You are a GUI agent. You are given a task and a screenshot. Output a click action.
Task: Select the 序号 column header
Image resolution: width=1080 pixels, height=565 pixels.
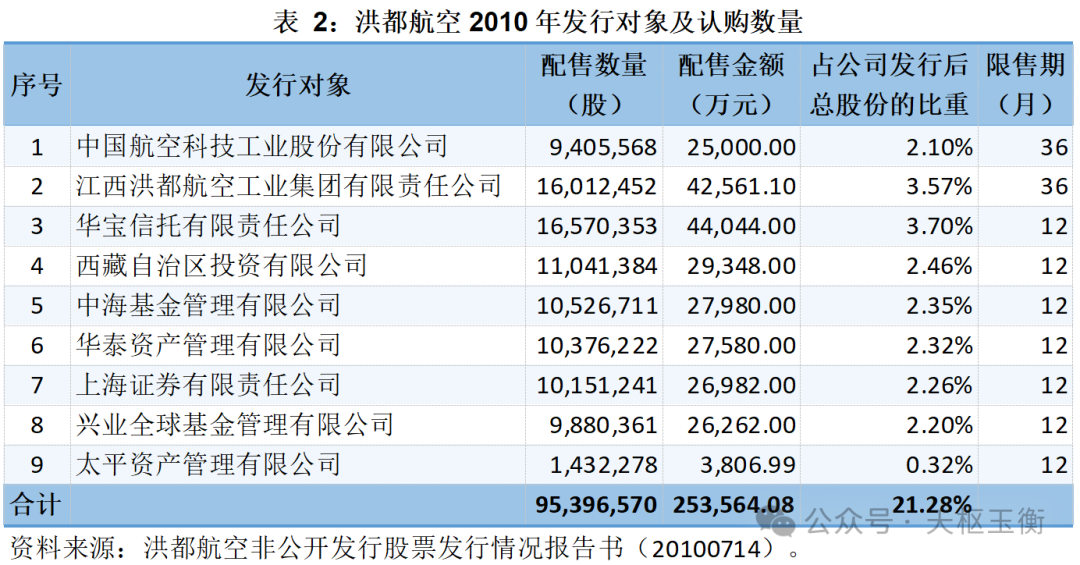[x=36, y=85]
